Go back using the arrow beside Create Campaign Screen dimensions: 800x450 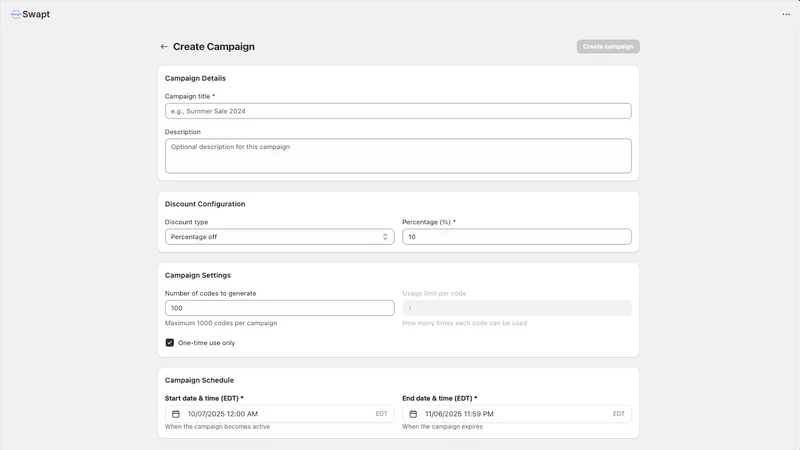(x=164, y=46)
